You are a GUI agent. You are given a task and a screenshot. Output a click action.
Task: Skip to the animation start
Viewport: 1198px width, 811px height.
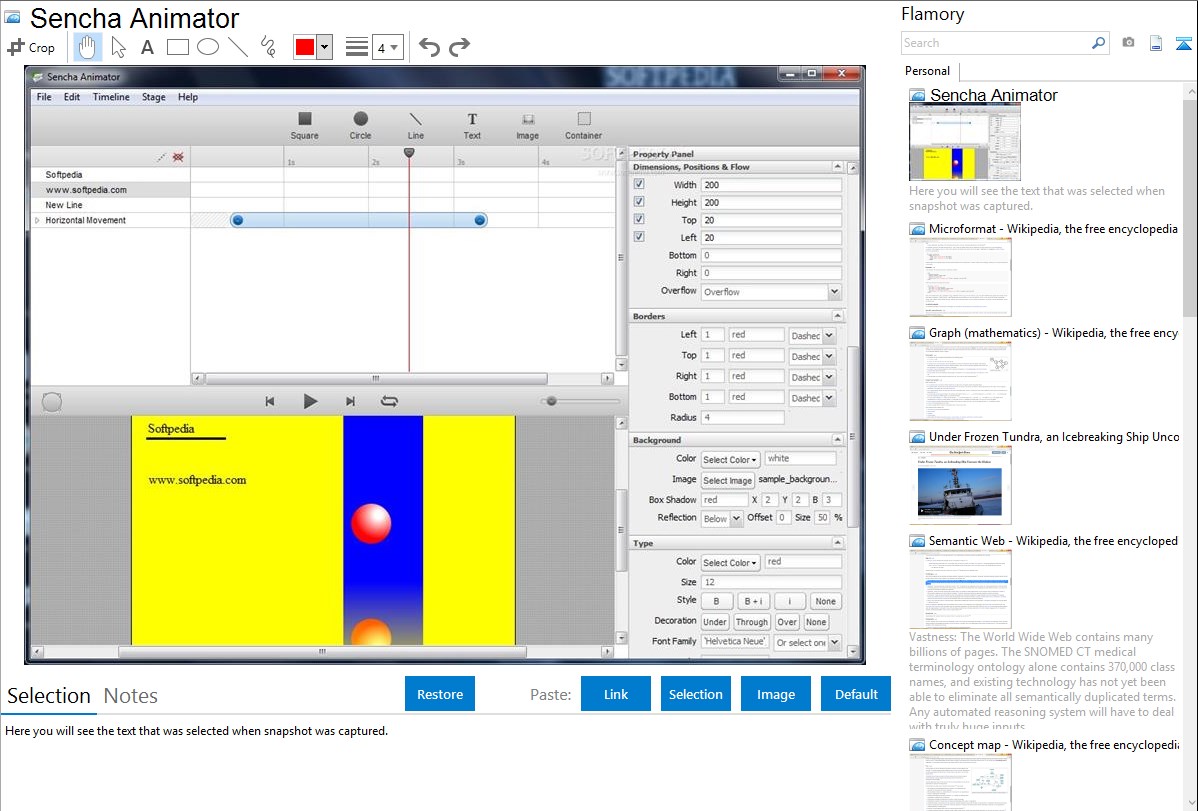[270, 401]
